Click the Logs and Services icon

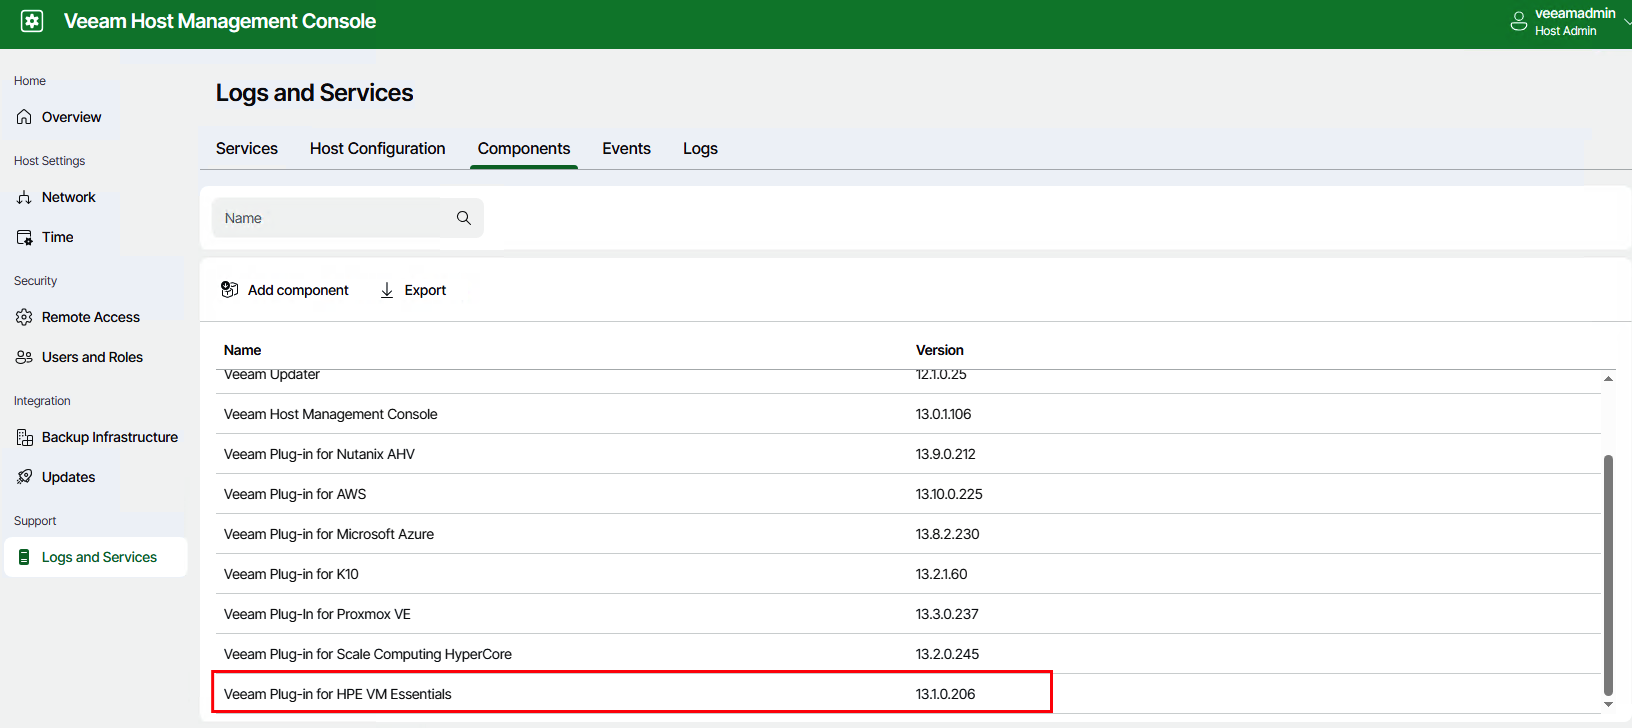pyautogui.click(x=24, y=557)
